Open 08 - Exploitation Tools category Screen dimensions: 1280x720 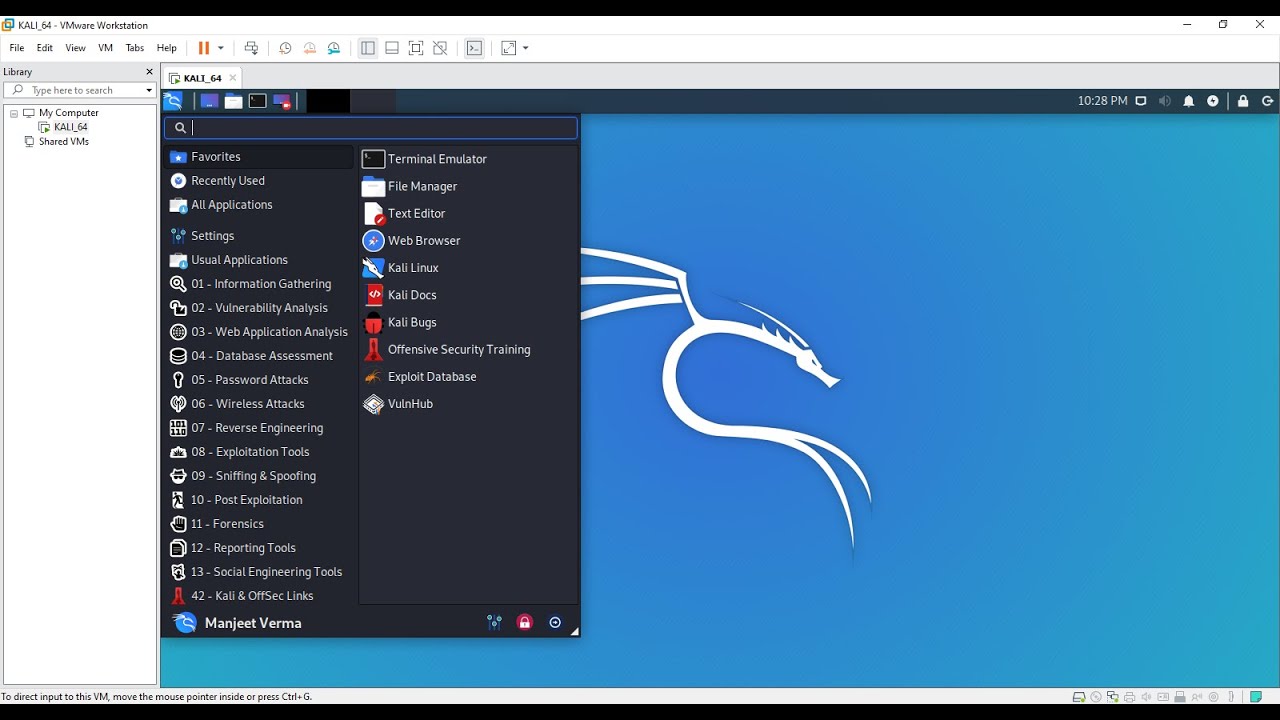260,452
